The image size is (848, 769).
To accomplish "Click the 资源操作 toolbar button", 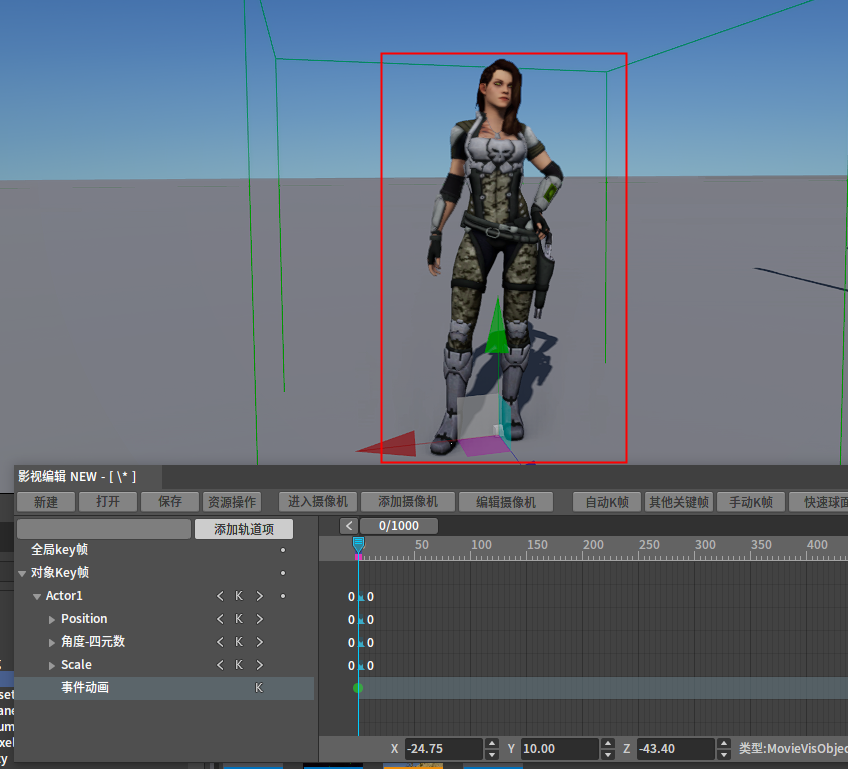I will point(230,502).
